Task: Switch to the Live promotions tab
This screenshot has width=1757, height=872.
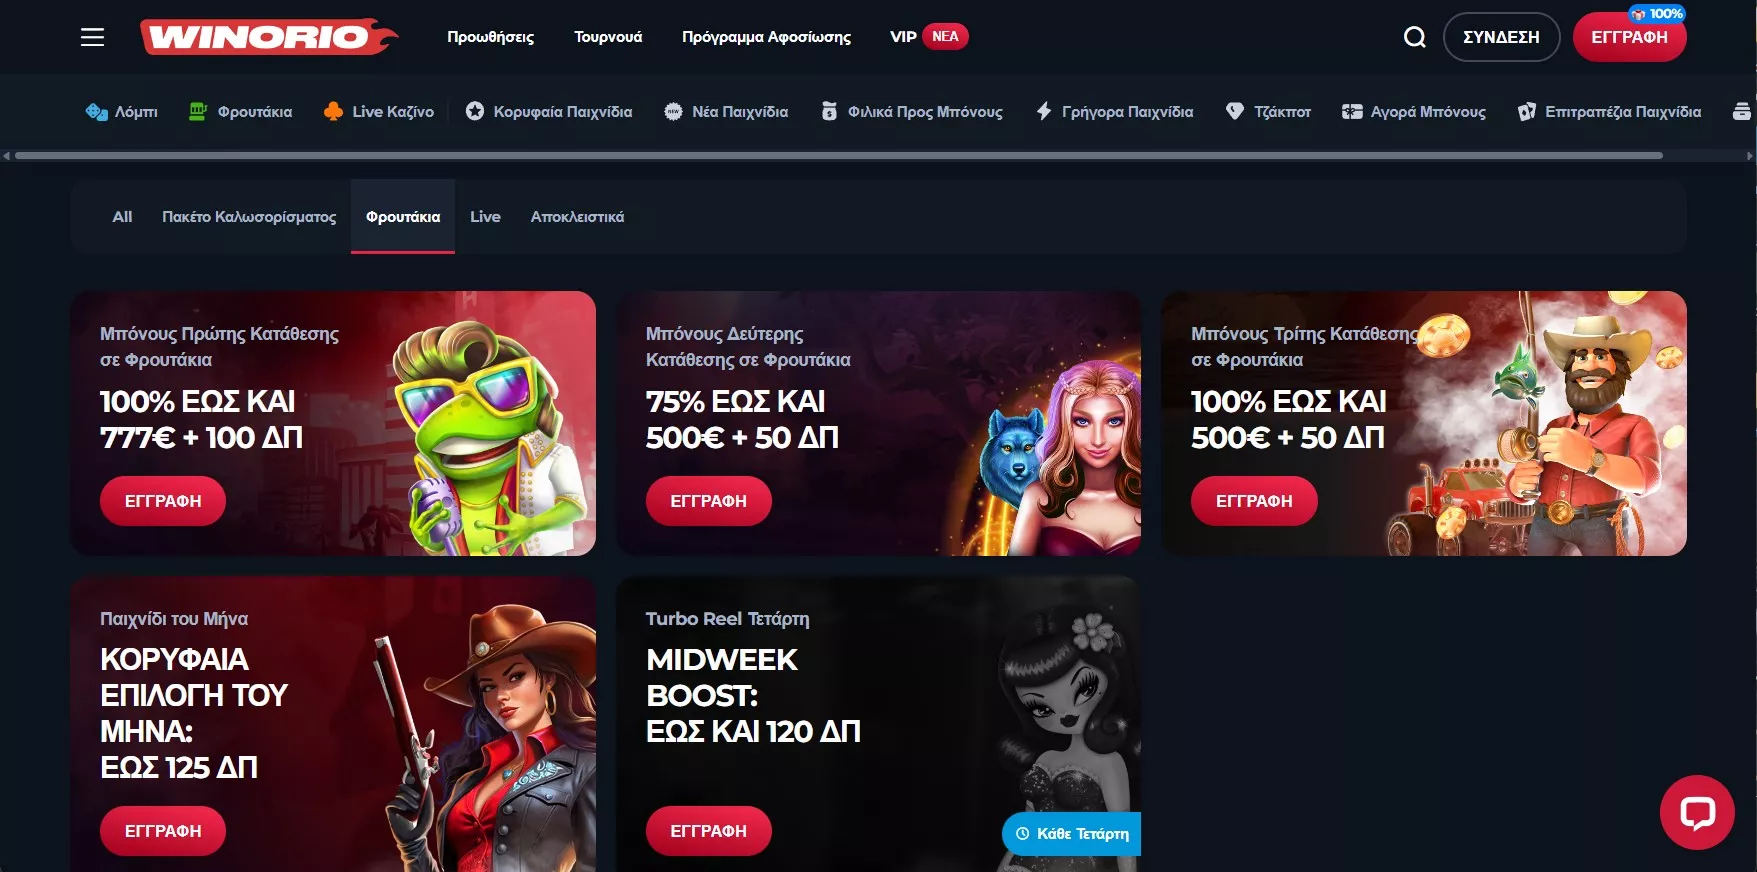Action: point(485,217)
